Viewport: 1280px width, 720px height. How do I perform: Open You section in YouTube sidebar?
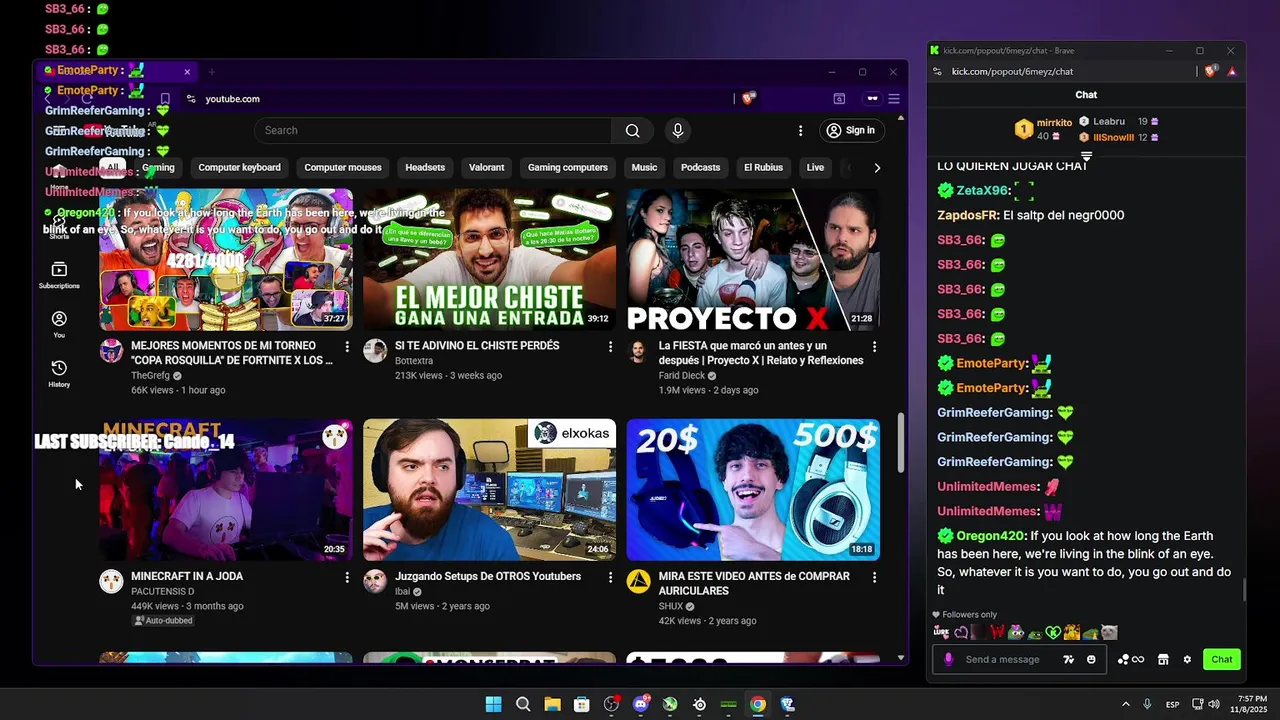click(59, 324)
